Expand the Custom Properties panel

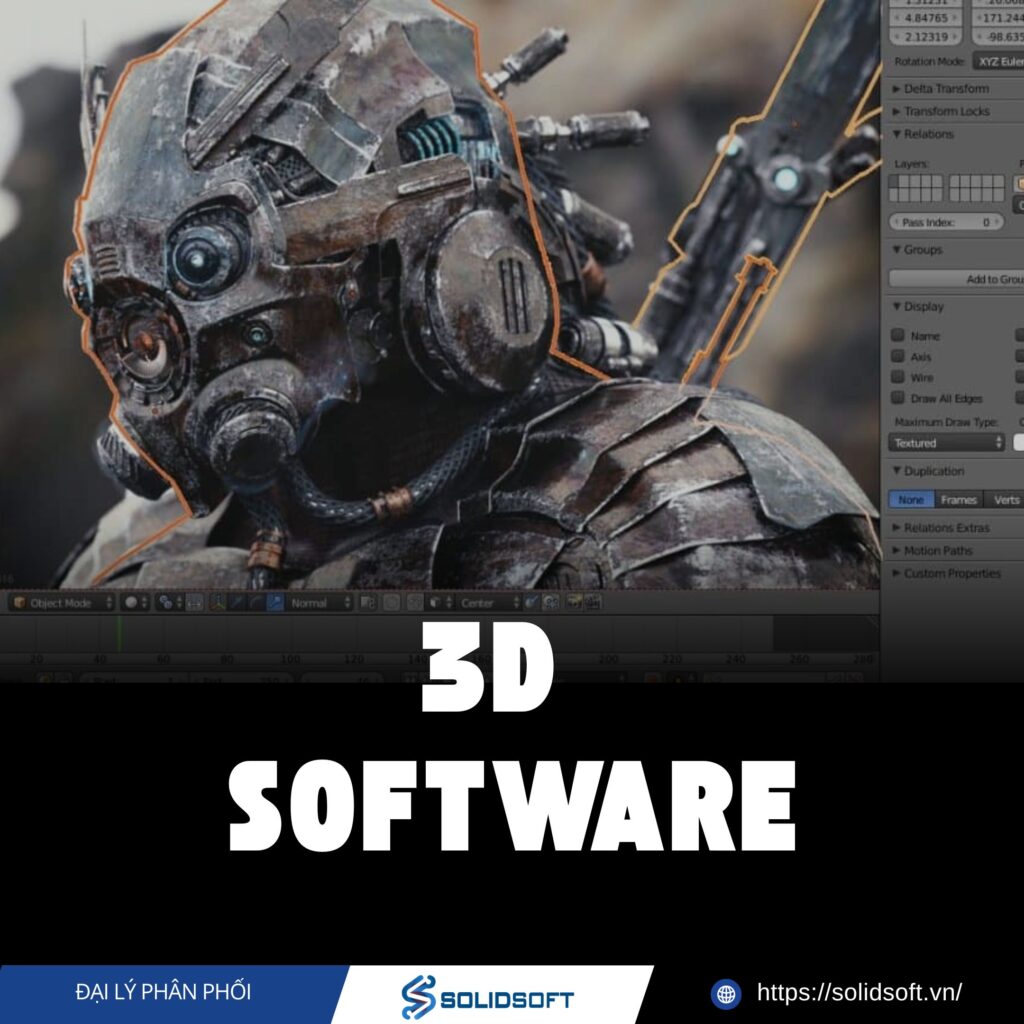[x=946, y=573]
